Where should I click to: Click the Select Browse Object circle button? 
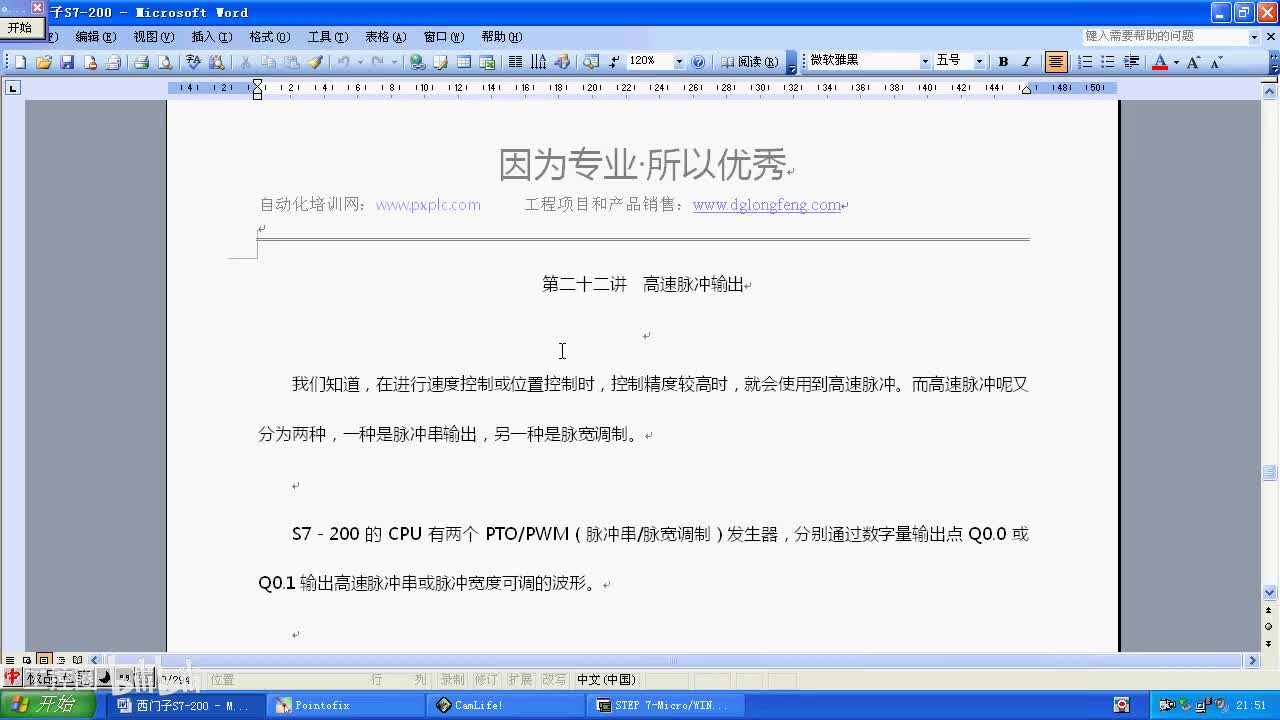click(x=1270, y=626)
